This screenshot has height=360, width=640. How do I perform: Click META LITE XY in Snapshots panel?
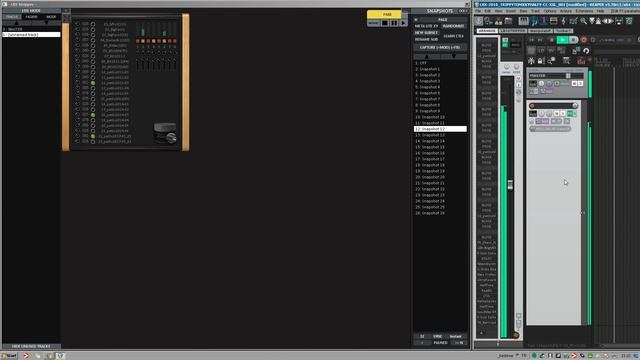(426, 26)
